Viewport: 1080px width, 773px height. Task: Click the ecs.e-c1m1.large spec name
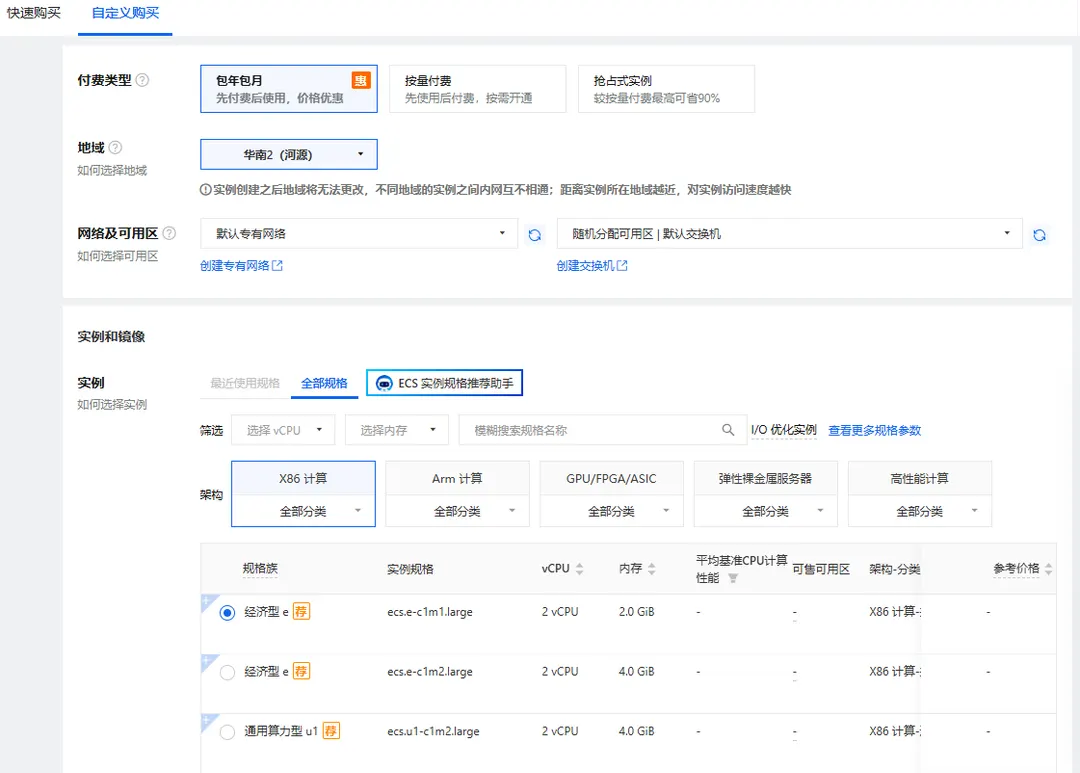[430, 612]
